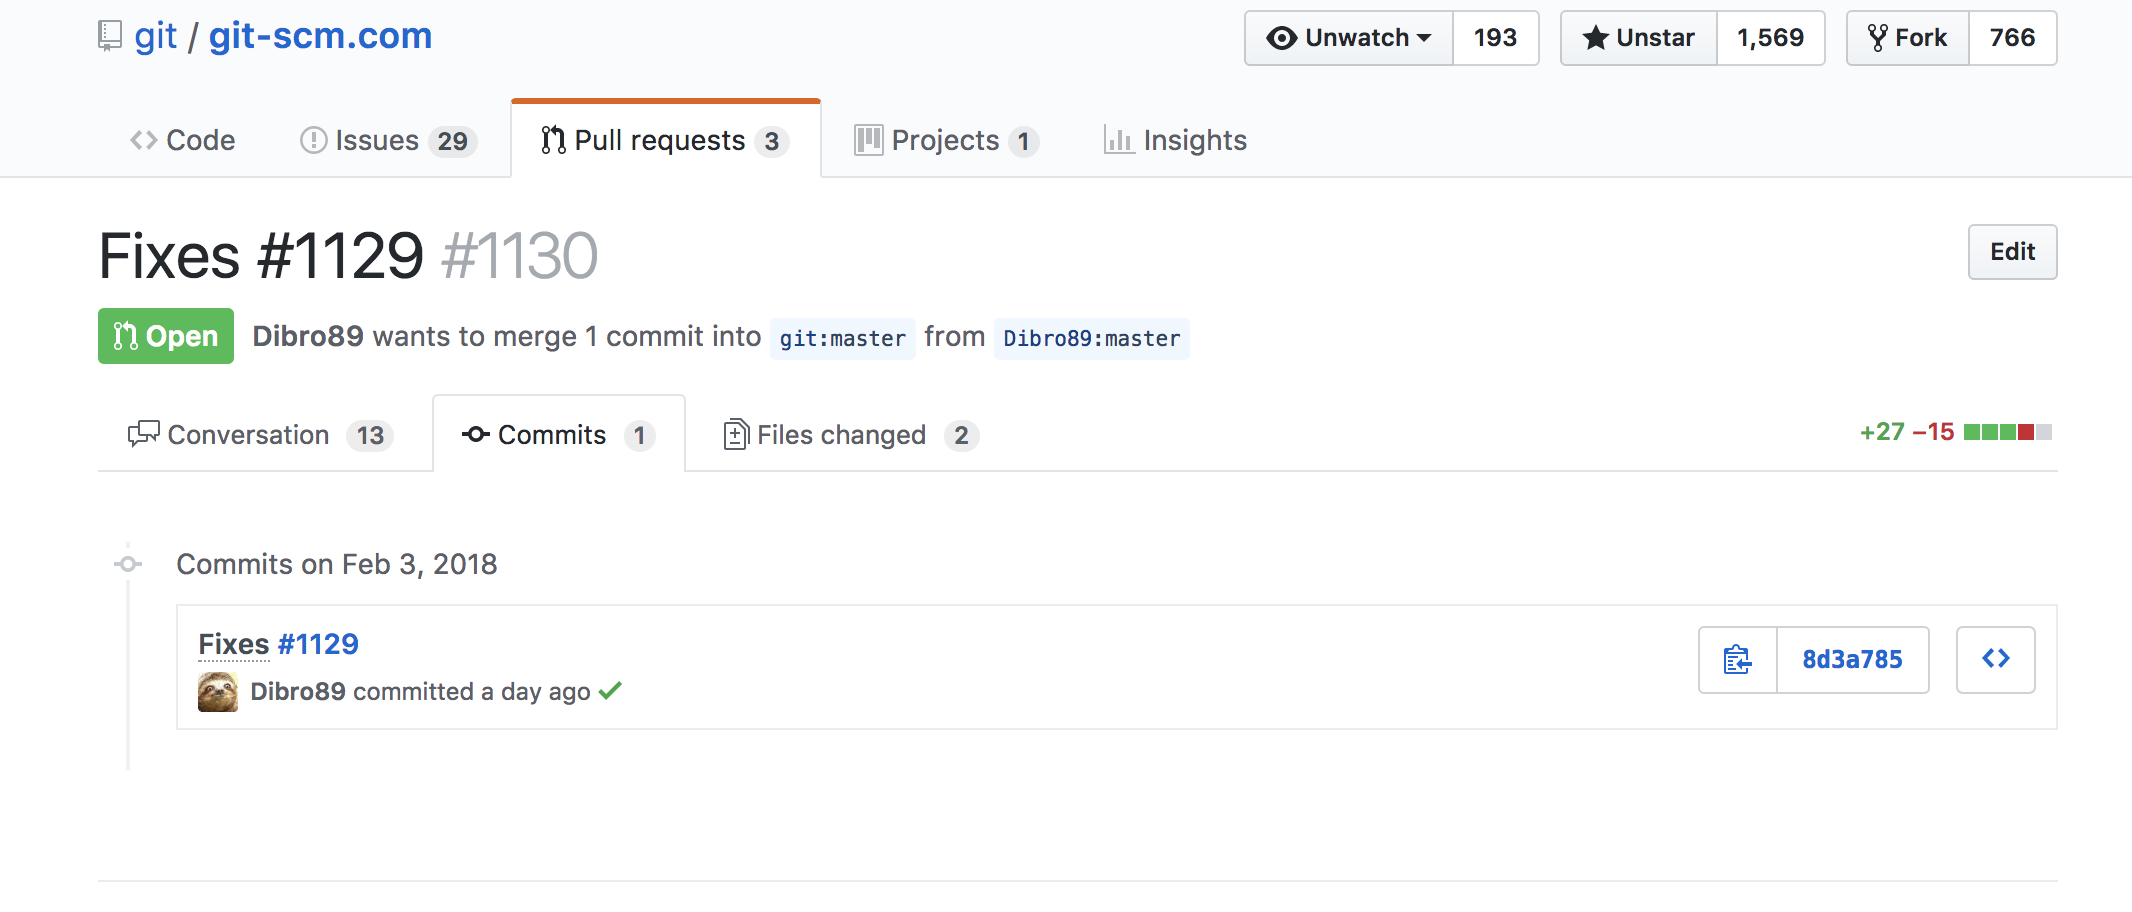
Task: Unstar the repository
Action: point(1639,38)
